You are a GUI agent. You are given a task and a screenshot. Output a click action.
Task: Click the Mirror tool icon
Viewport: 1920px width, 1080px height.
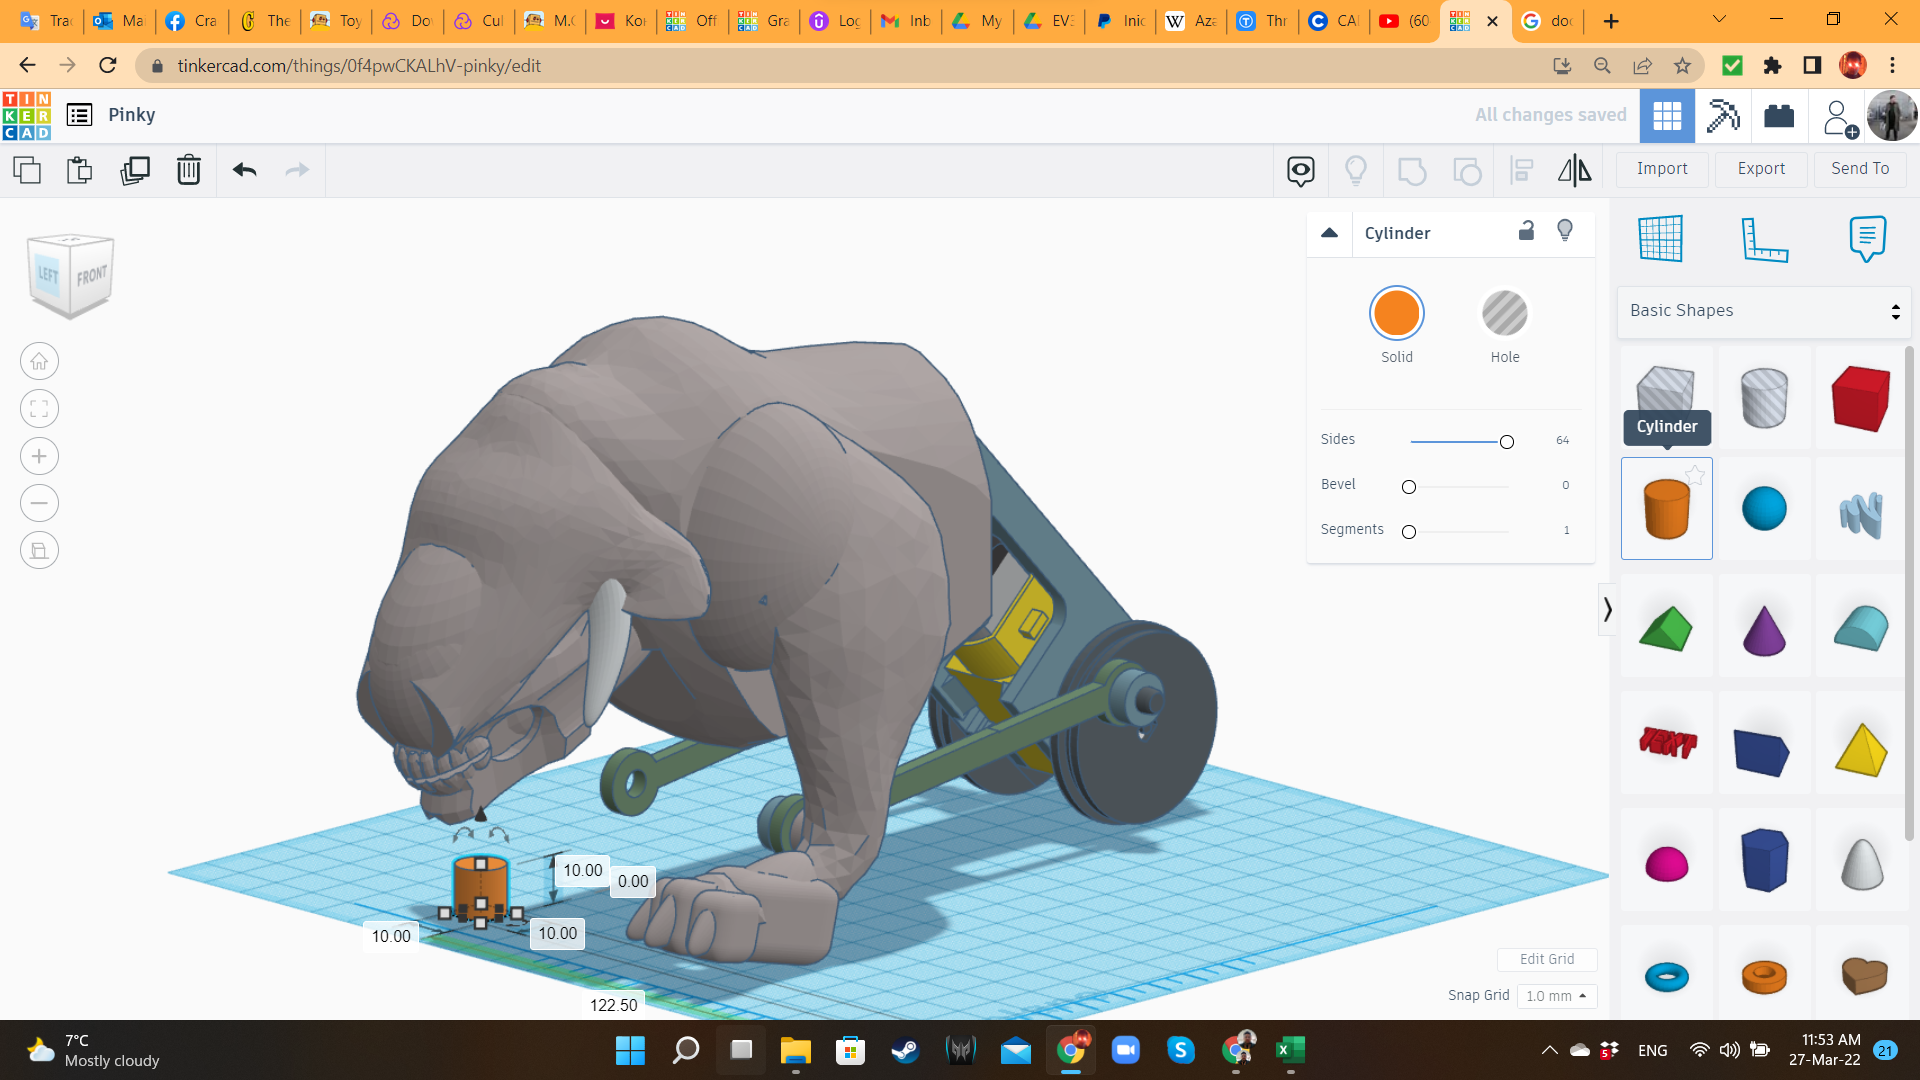click(1574, 170)
